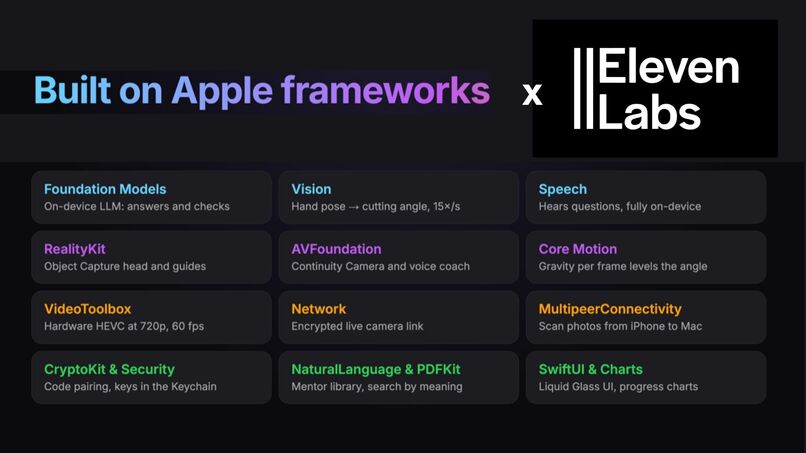Click 'Liquid Glass UI, progress charts' text
The width and height of the screenshot is (806, 453).
click(618, 386)
